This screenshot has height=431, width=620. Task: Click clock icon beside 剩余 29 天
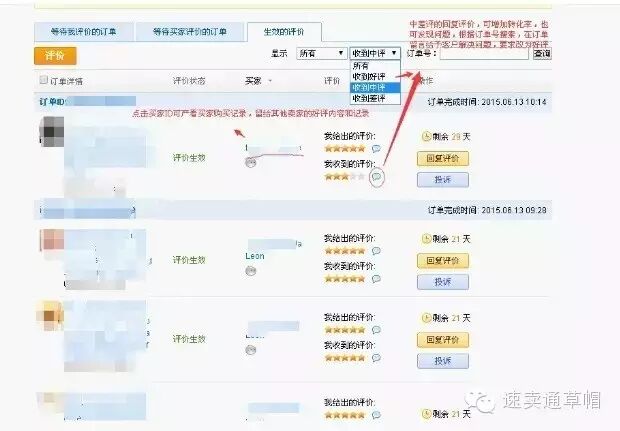(426, 137)
